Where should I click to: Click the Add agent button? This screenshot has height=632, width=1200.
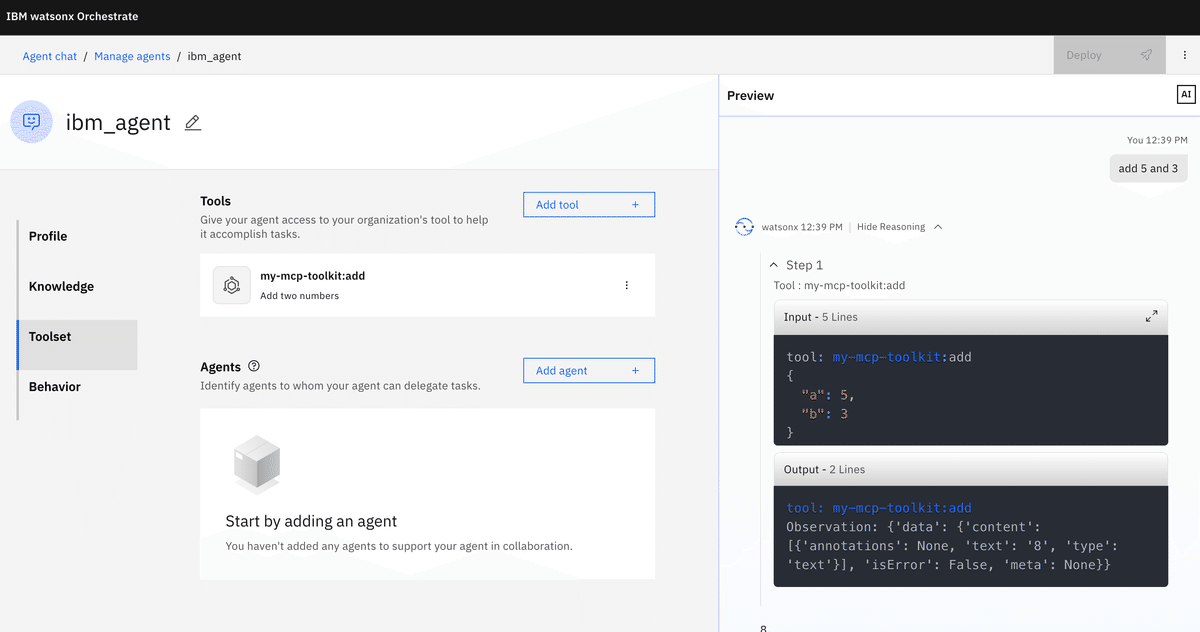click(x=589, y=370)
